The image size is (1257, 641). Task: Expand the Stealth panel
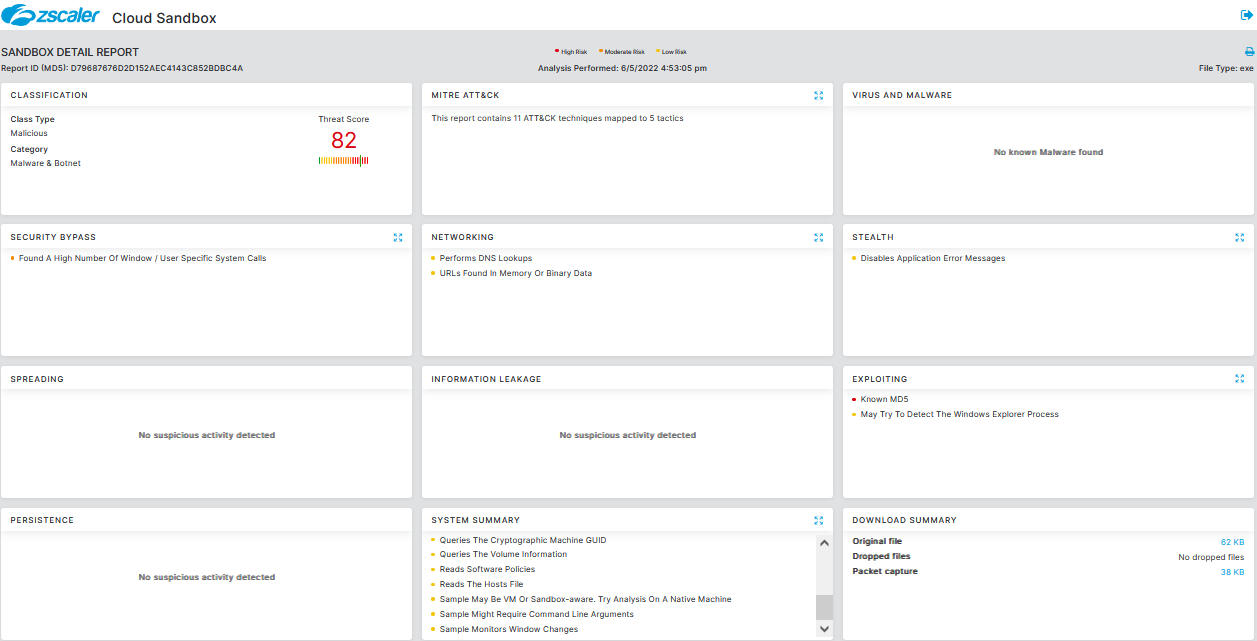click(x=1240, y=237)
